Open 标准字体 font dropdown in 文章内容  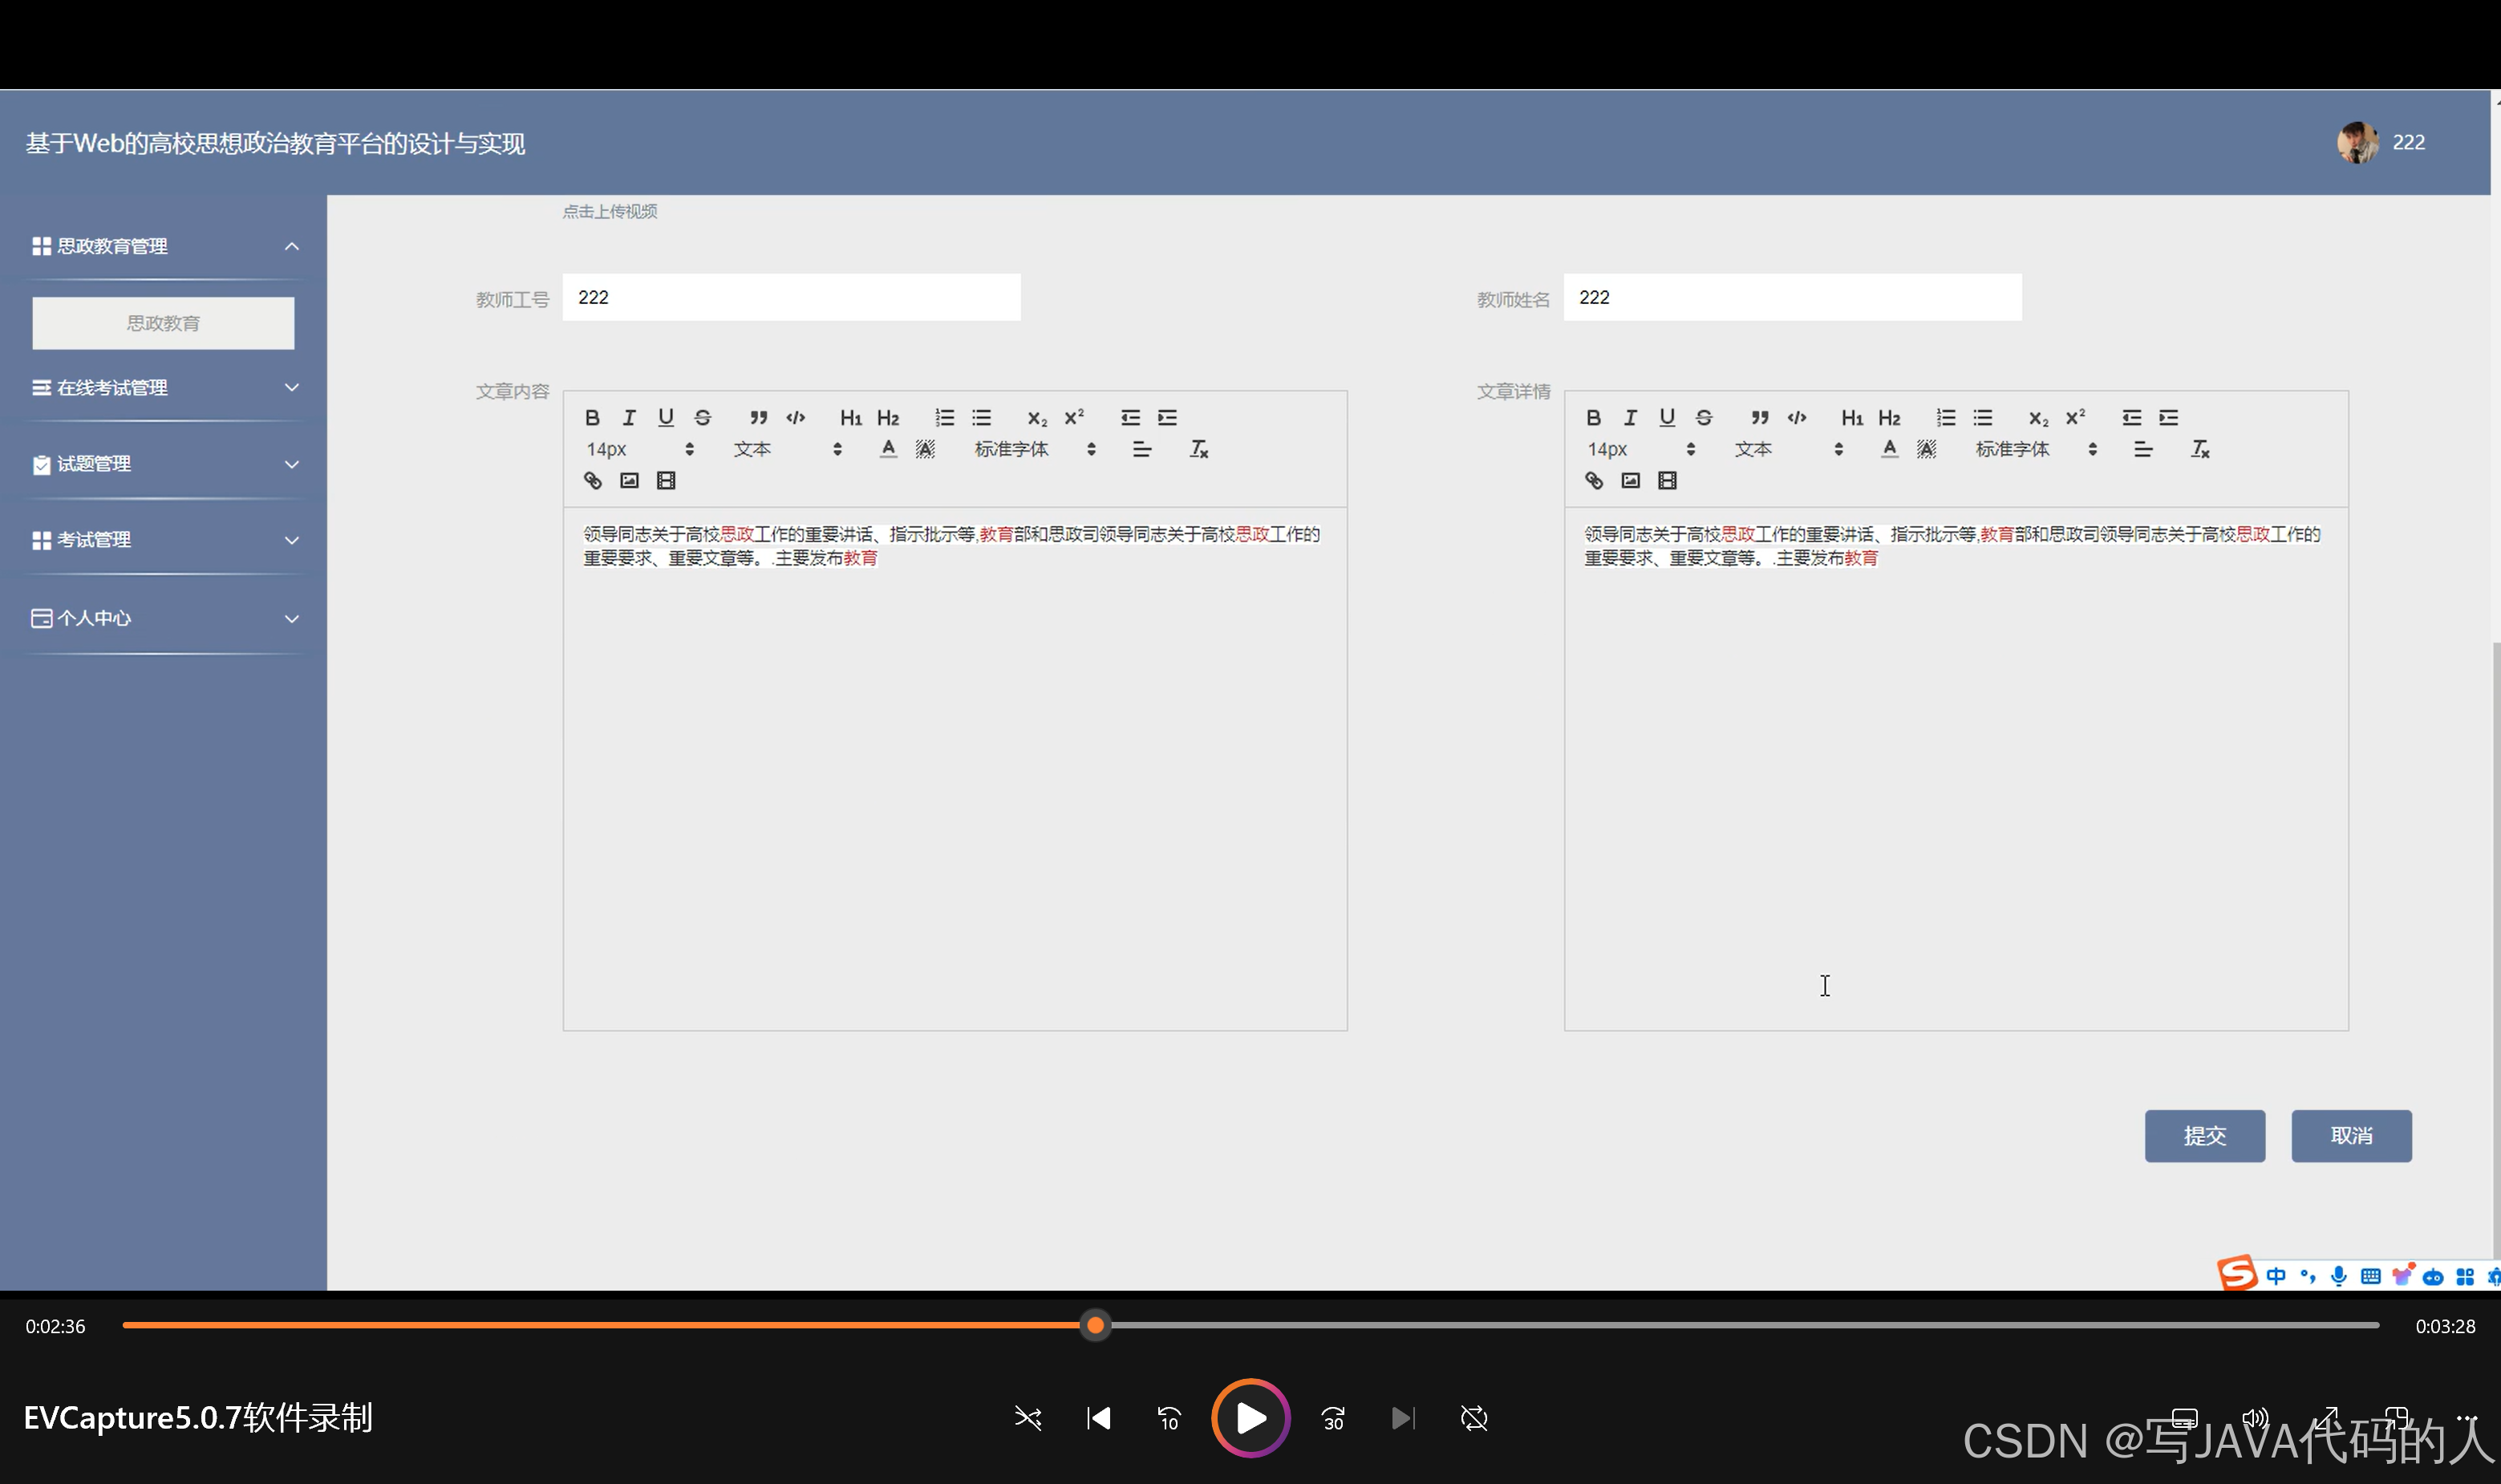click(x=1036, y=450)
